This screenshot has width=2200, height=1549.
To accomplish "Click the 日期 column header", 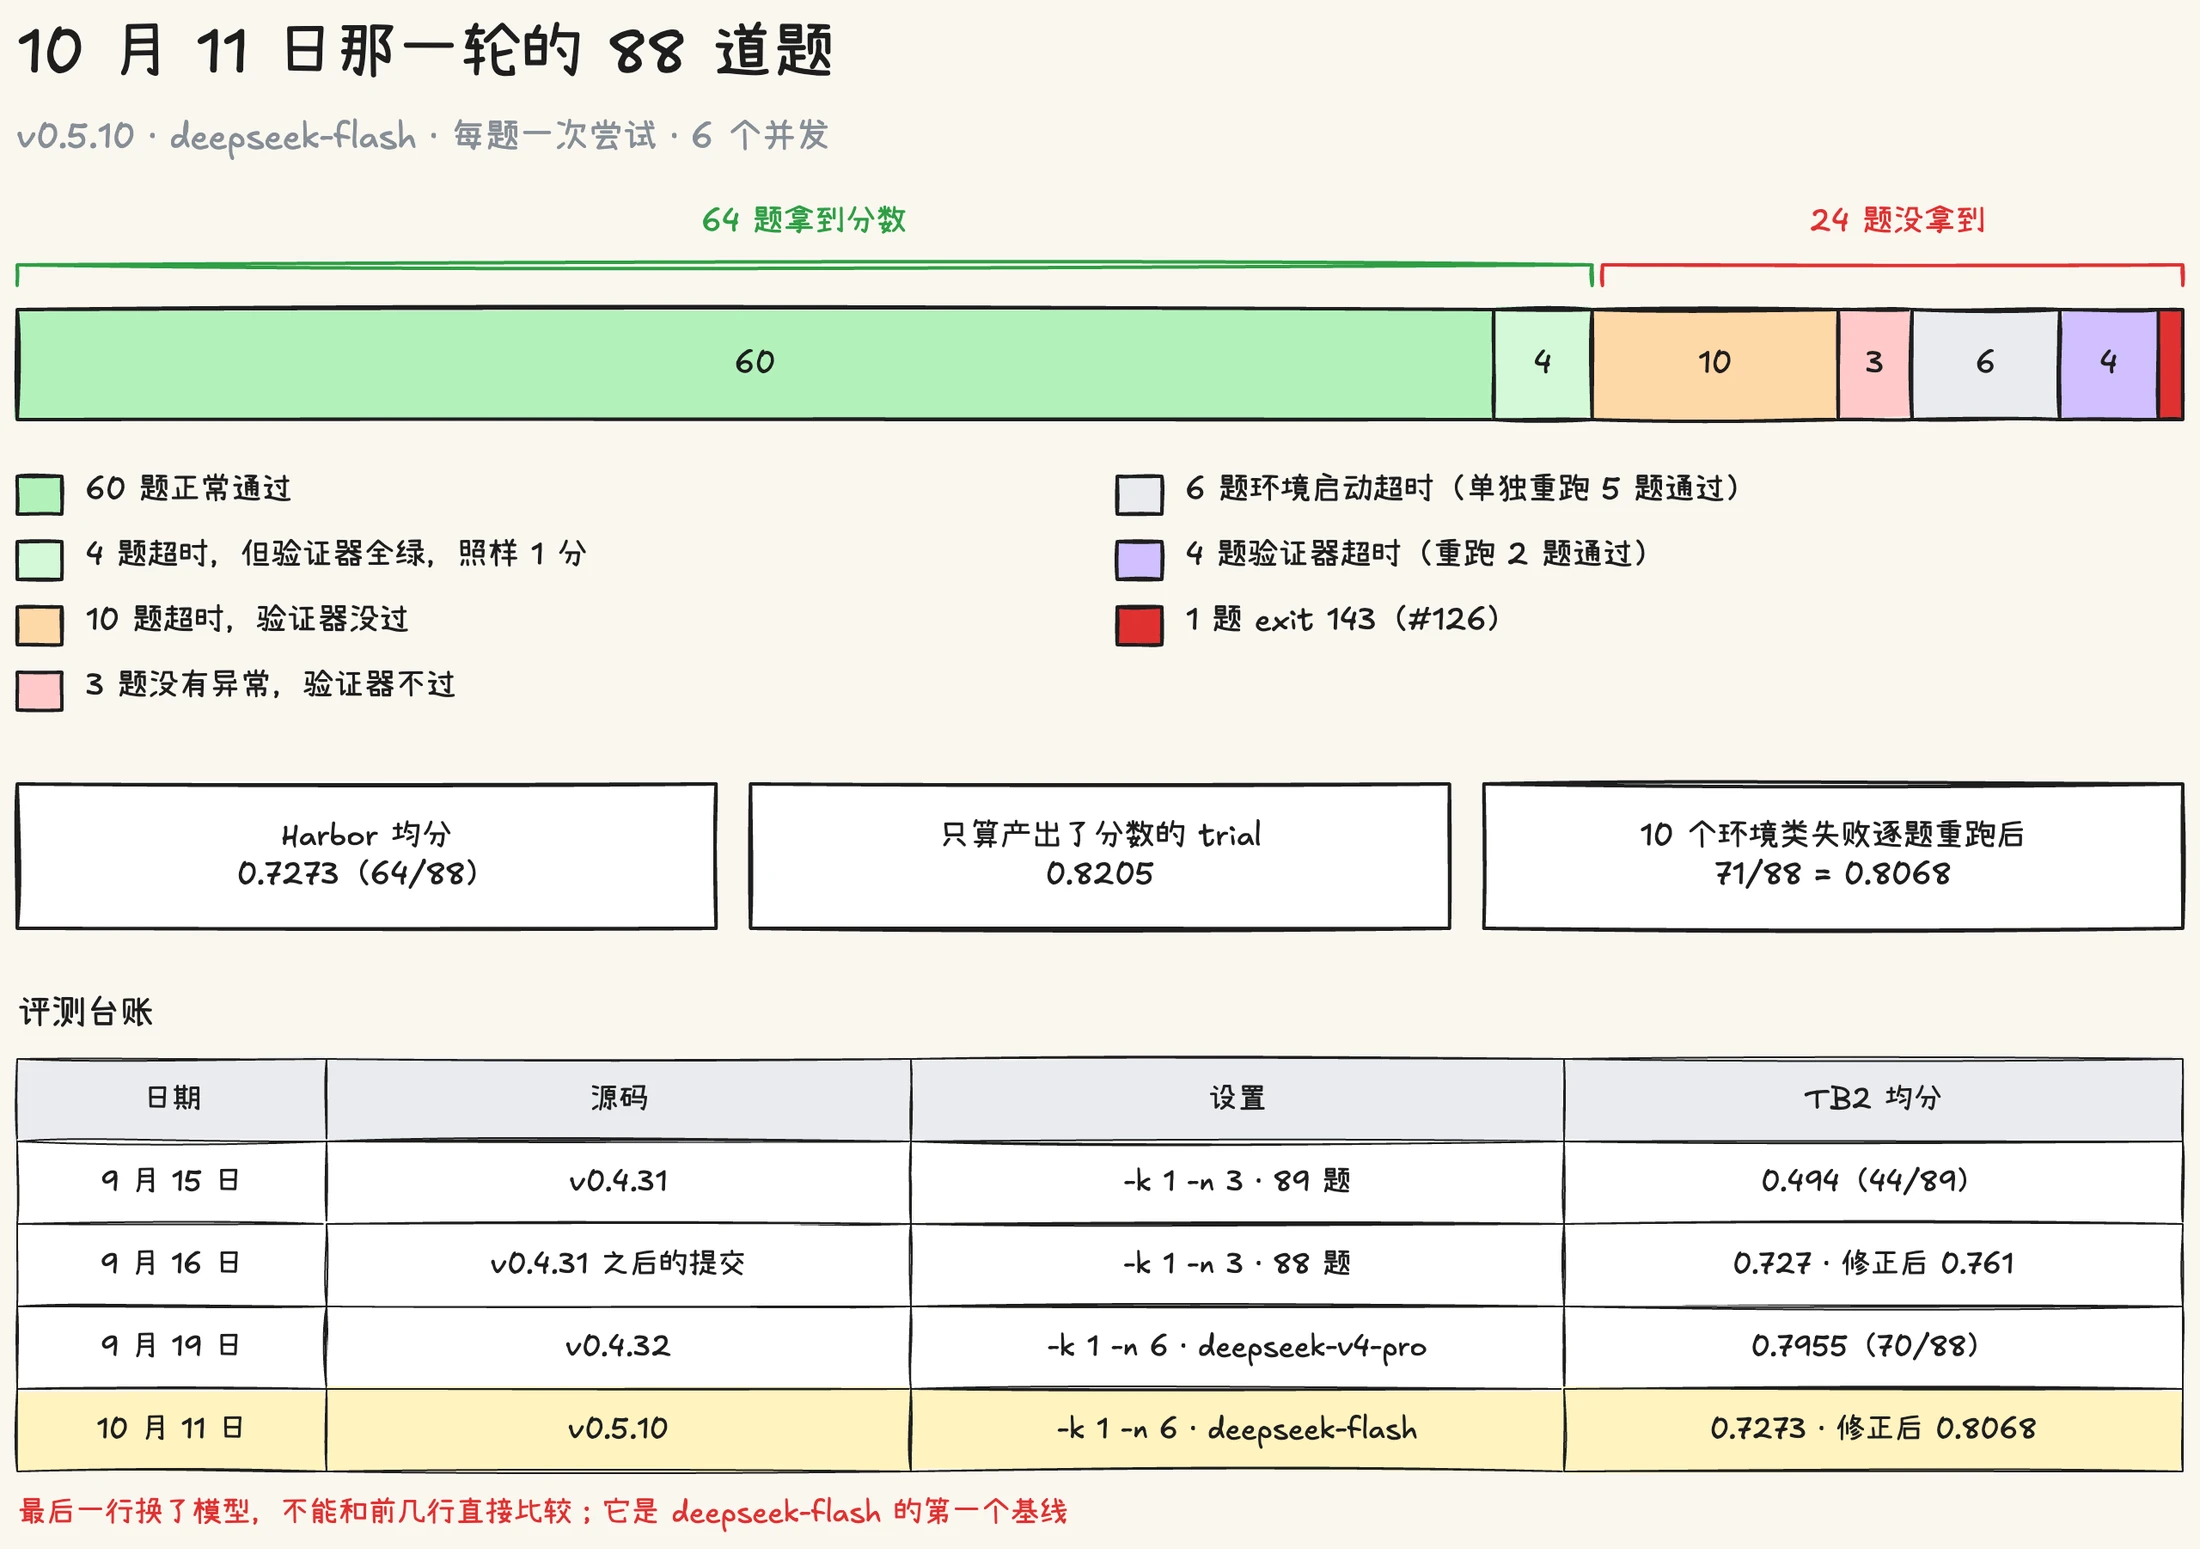I will click(172, 1099).
